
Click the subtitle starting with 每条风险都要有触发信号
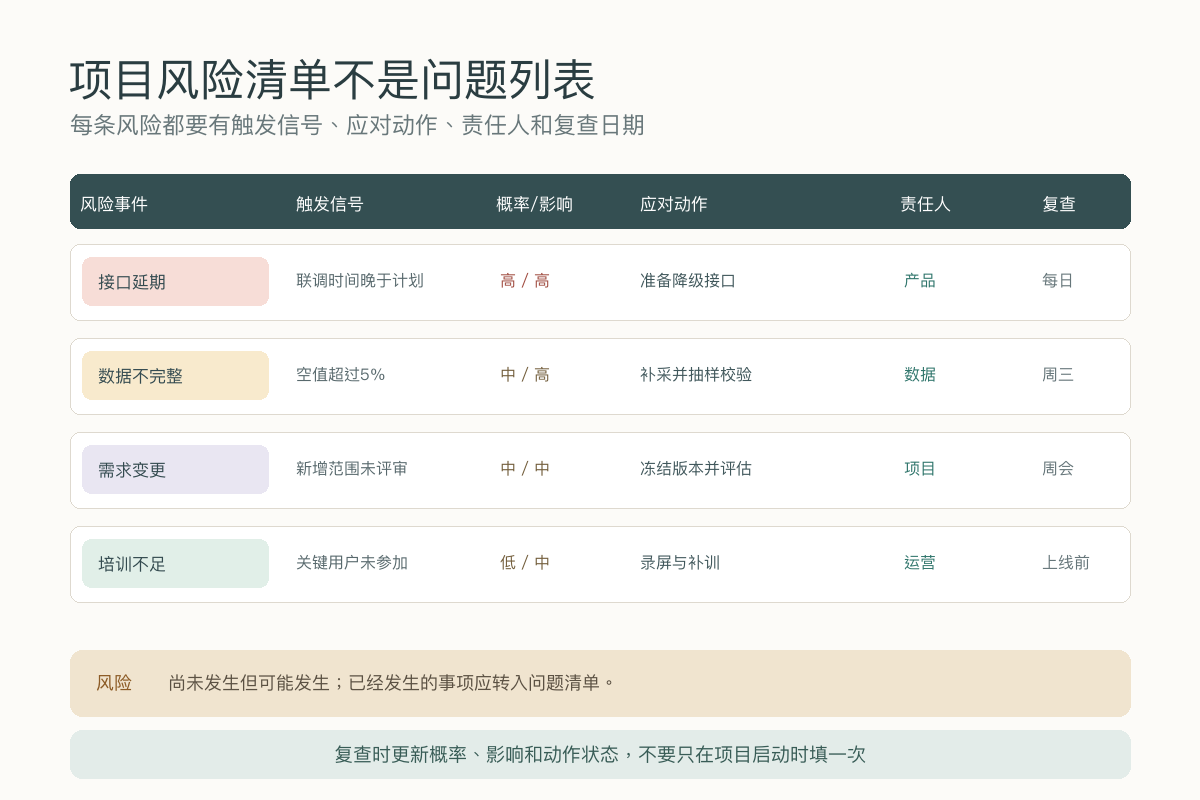coord(357,125)
